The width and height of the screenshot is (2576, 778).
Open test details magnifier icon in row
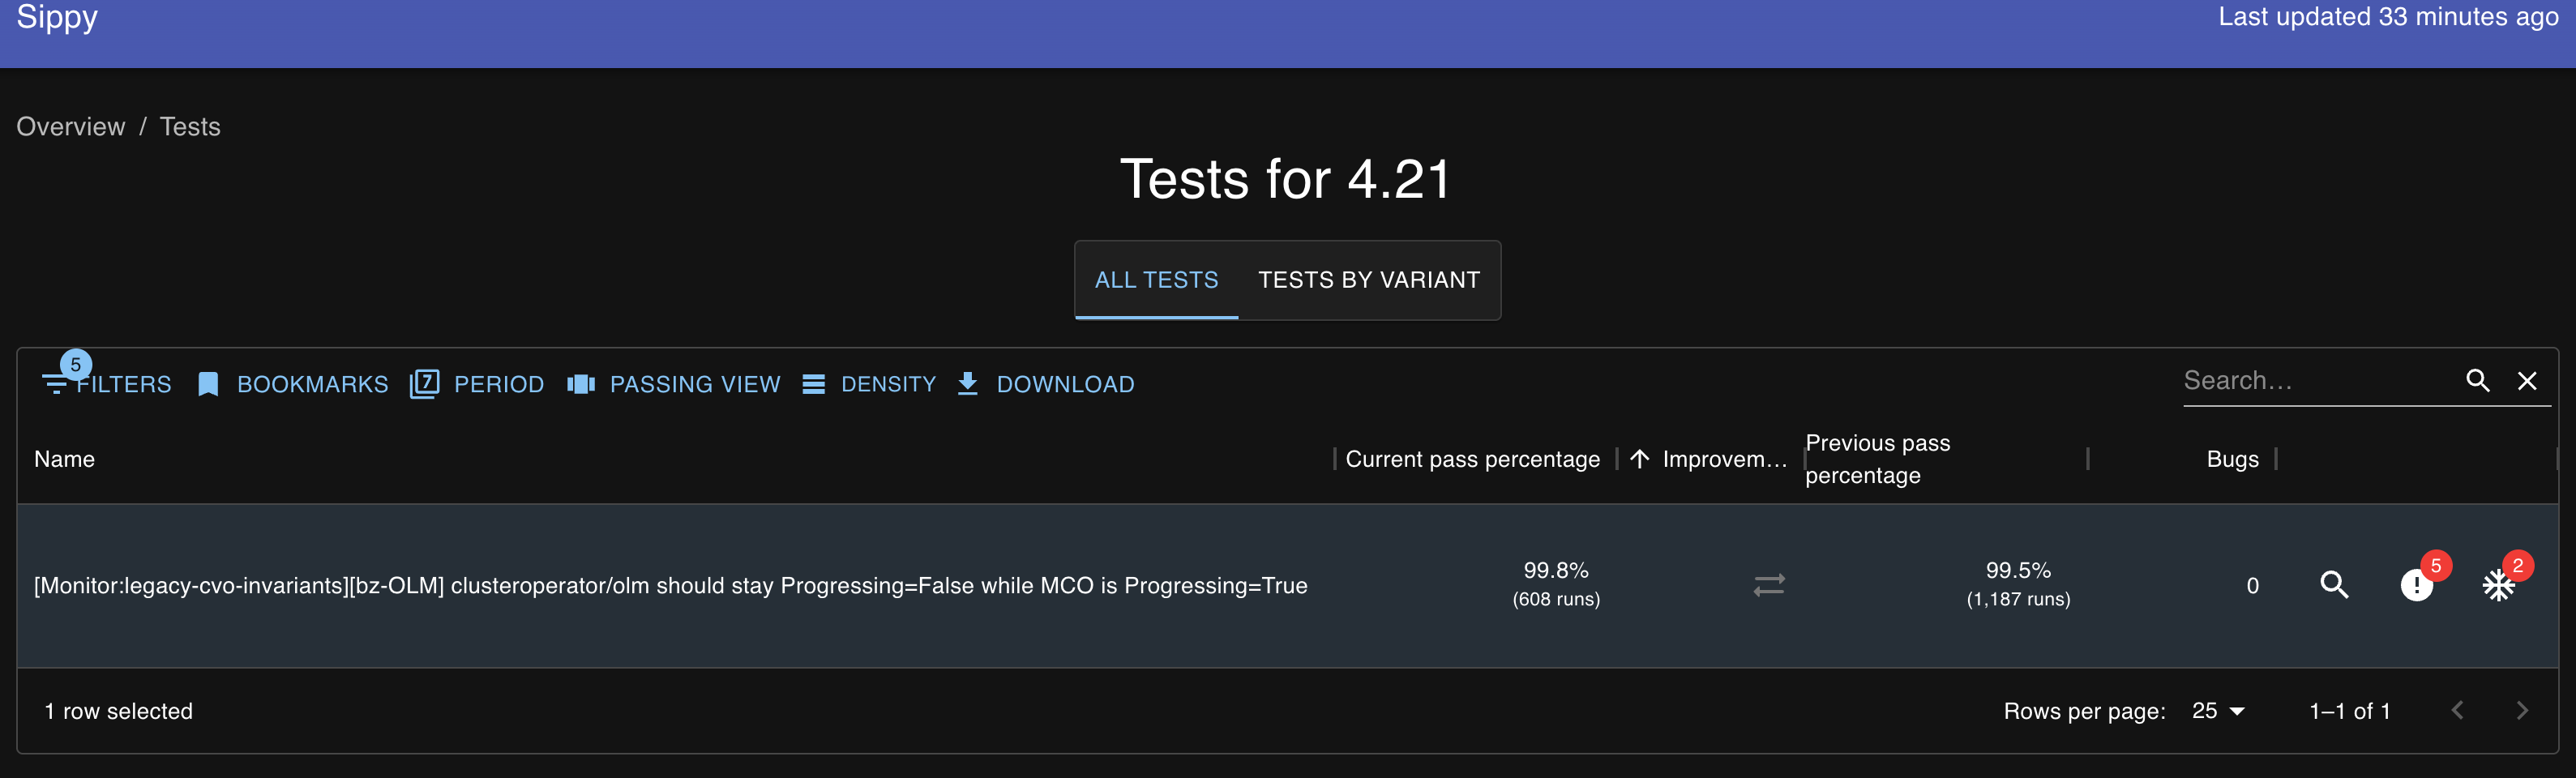[2334, 585]
